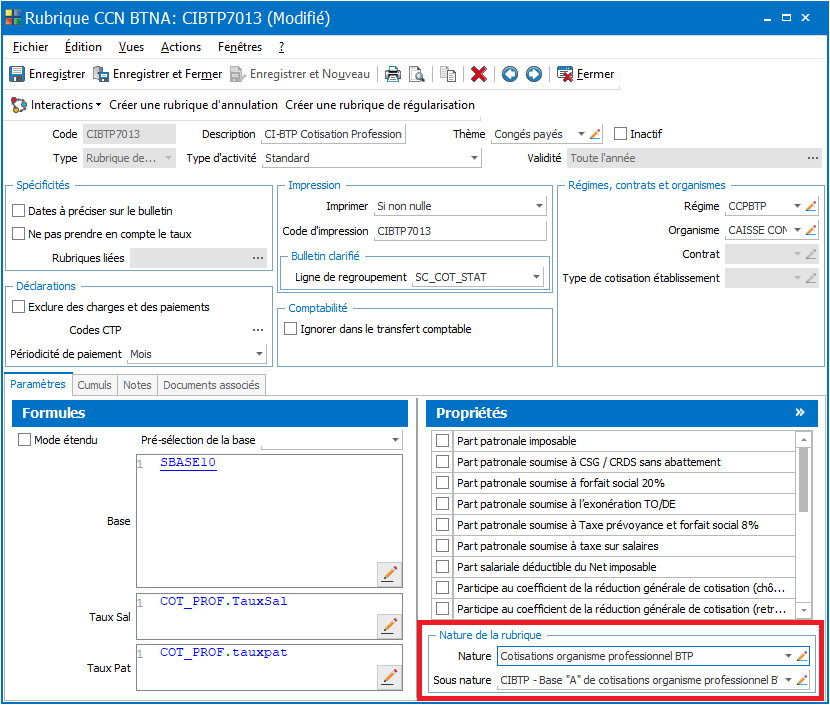Check Exclure des charges et des paiements
Viewport: 830px width, 705px height.
click(19, 306)
